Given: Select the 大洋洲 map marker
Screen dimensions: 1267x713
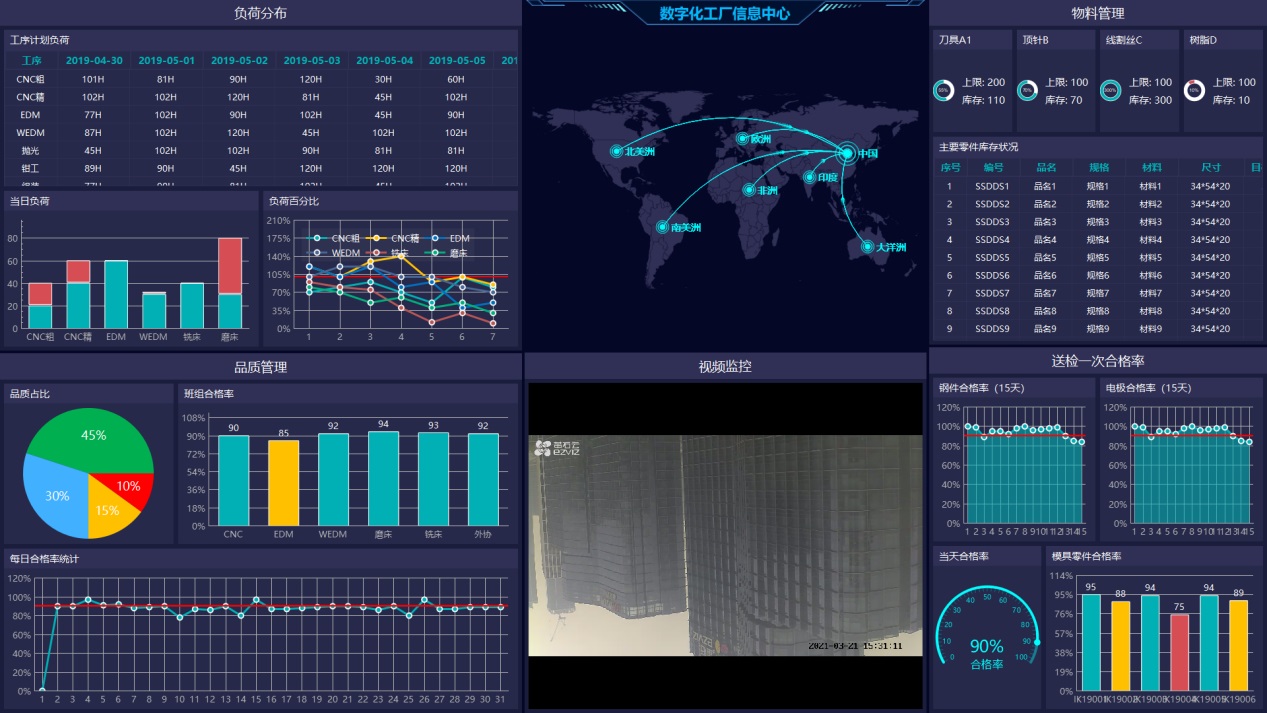Looking at the screenshot, I should pos(867,246).
